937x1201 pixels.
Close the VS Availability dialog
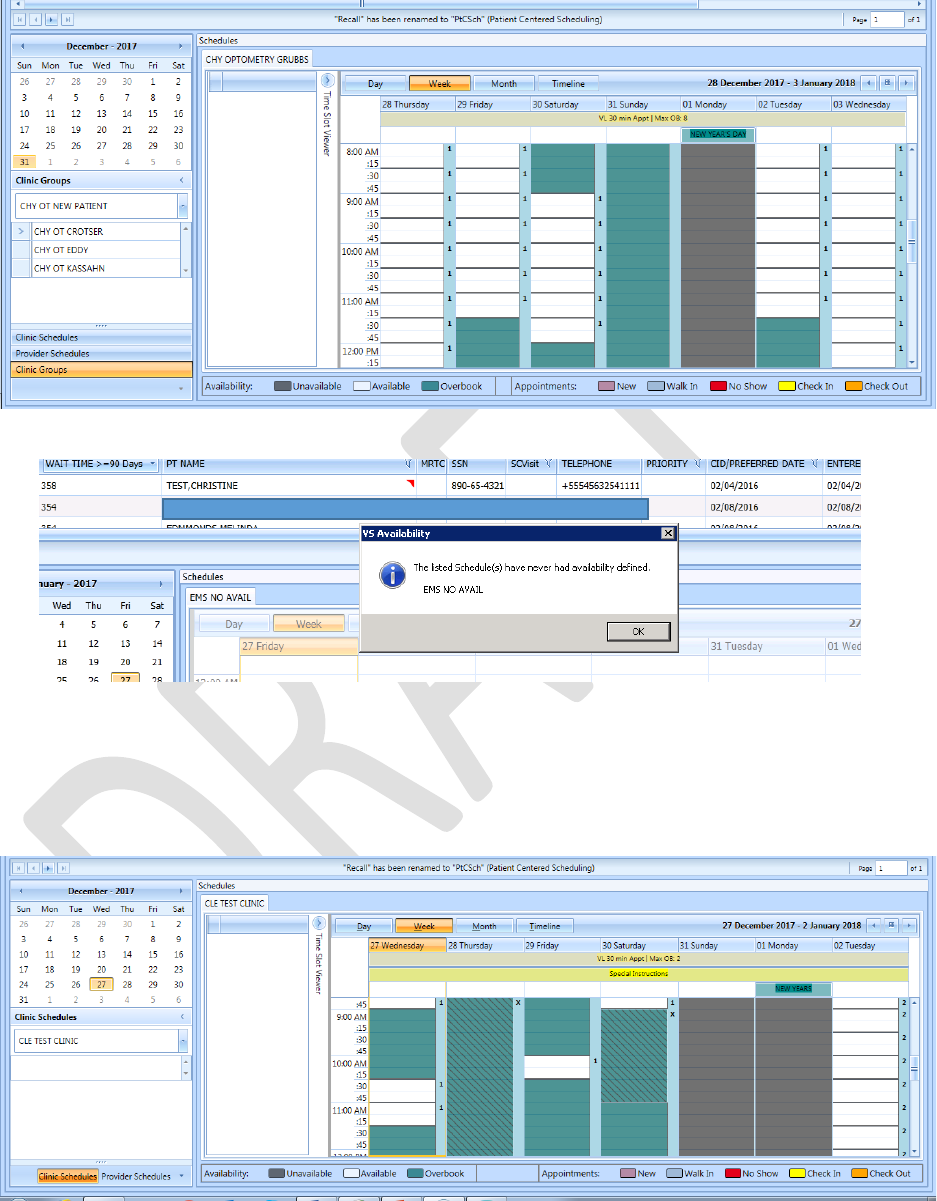point(668,534)
